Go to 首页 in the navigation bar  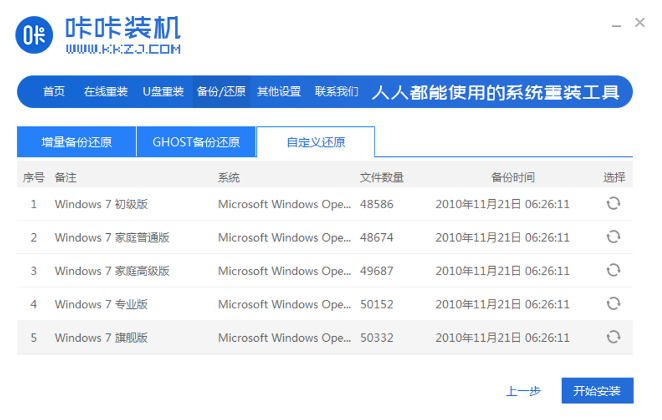pos(54,92)
